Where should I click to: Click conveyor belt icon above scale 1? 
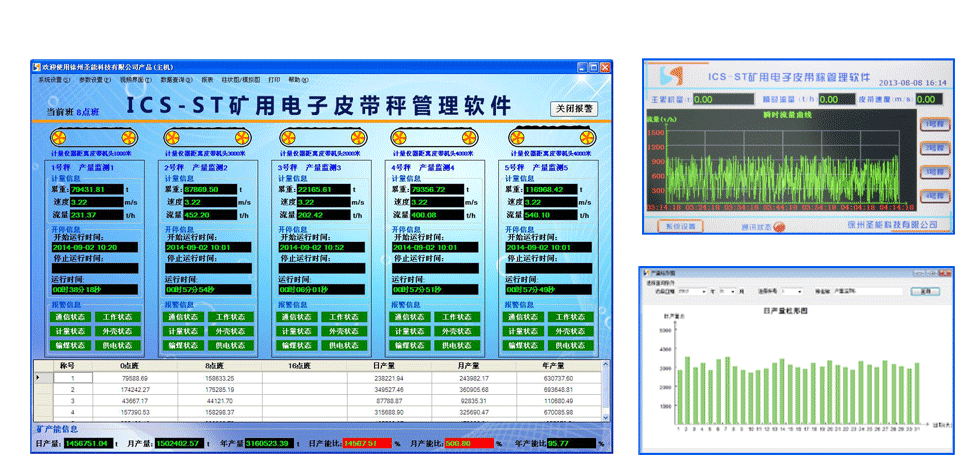pyautogui.click(x=91, y=137)
